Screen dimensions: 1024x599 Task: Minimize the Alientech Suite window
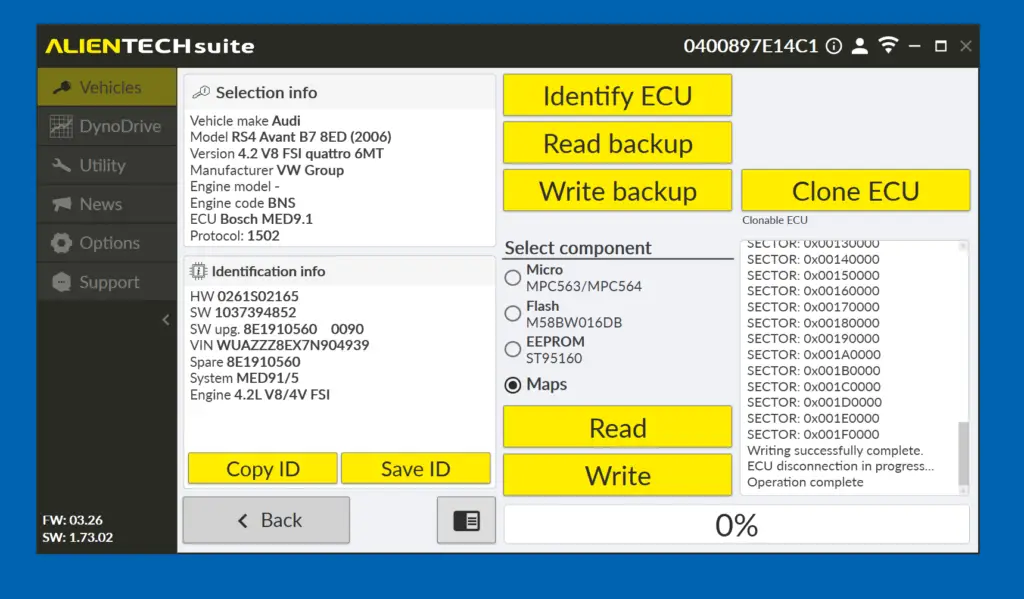click(x=915, y=46)
